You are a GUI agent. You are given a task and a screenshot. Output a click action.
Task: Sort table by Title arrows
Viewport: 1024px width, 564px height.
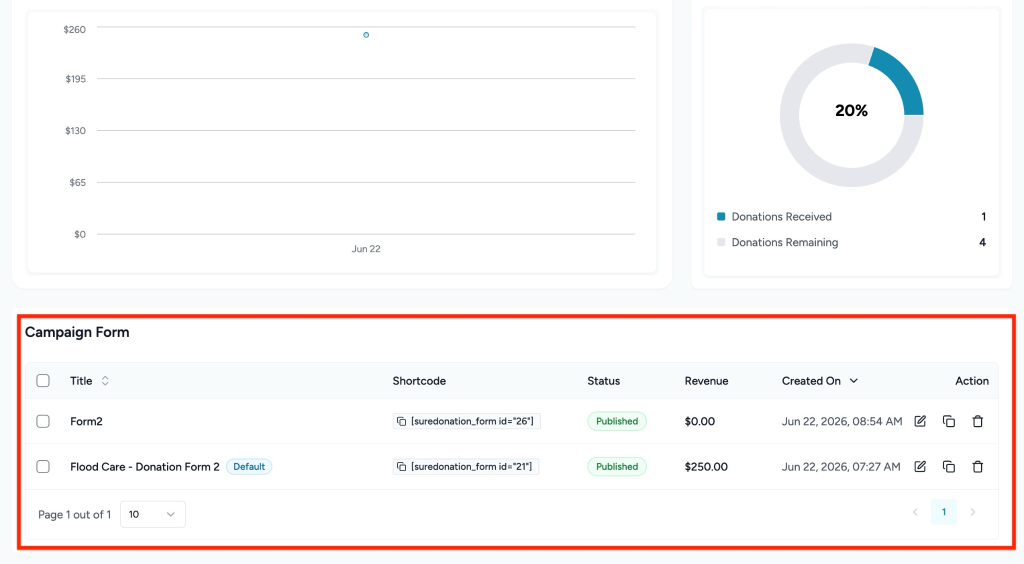105,381
